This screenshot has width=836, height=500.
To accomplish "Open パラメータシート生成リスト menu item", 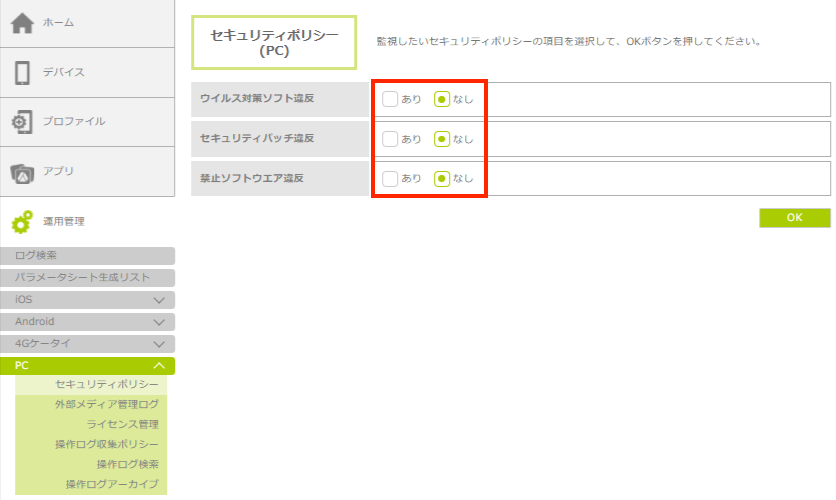I will (x=87, y=278).
